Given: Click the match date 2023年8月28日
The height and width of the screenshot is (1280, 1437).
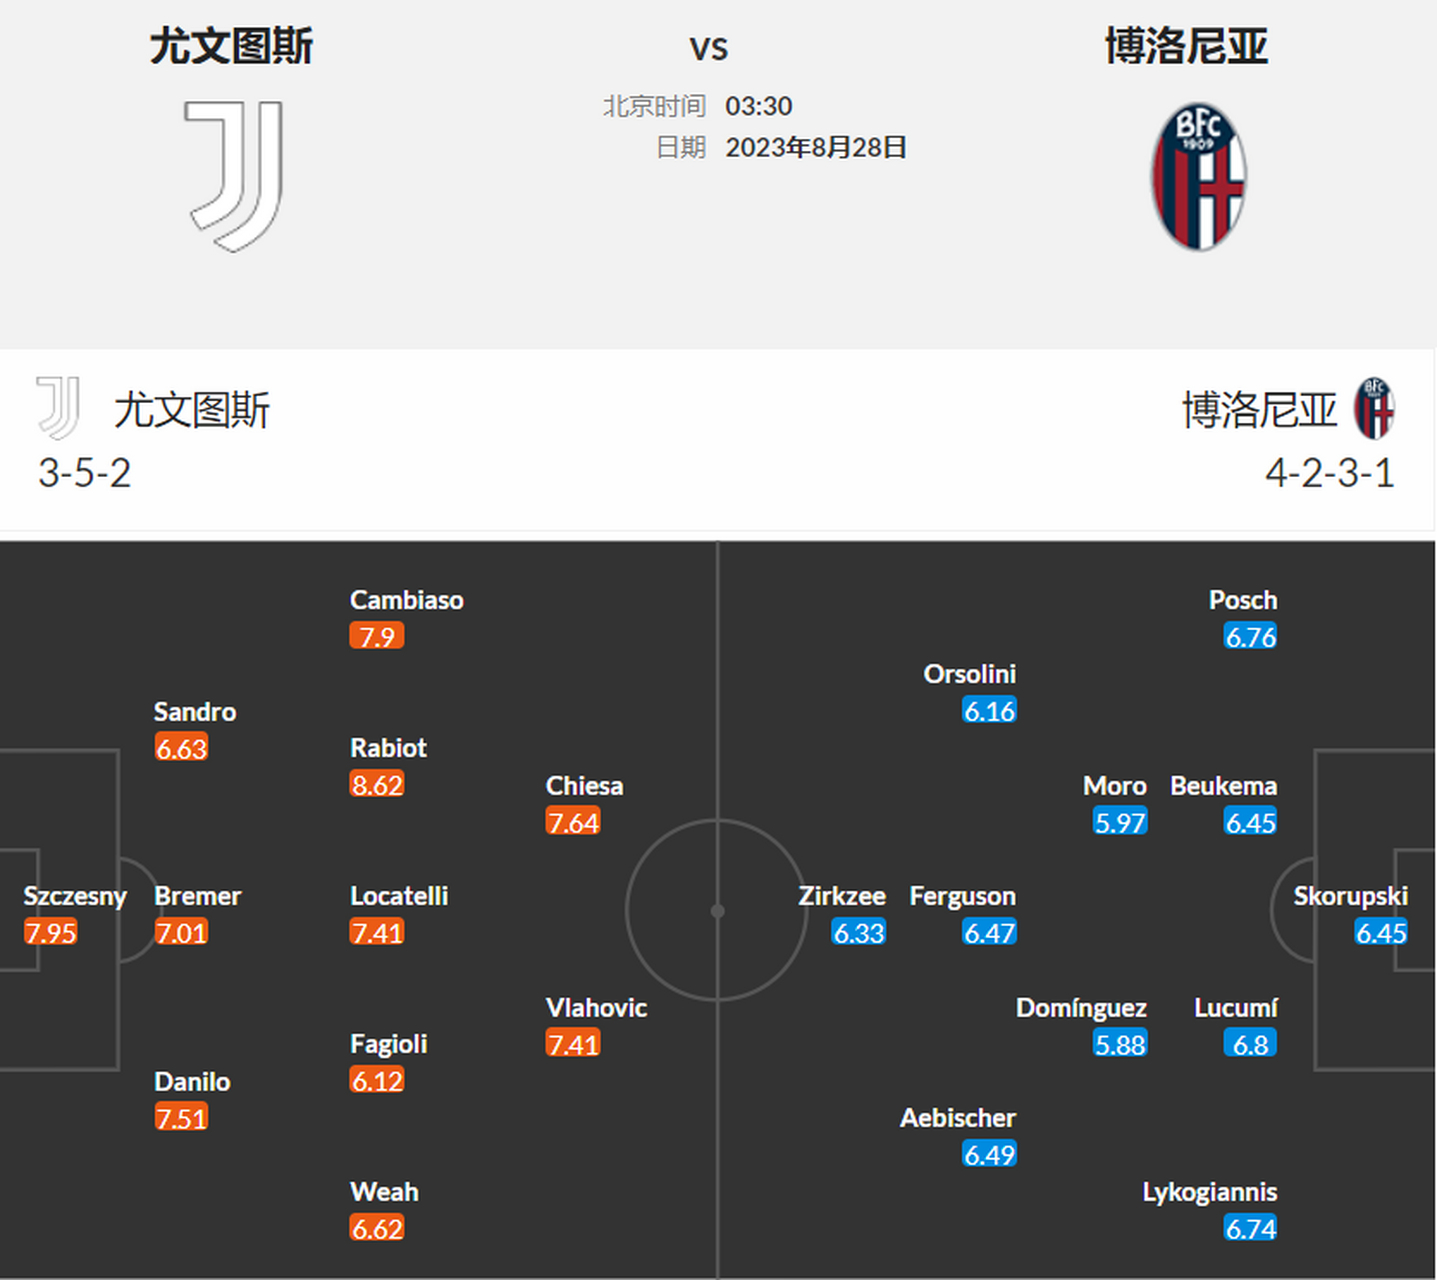Looking at the screenshot, I should [x=815, y=148].
